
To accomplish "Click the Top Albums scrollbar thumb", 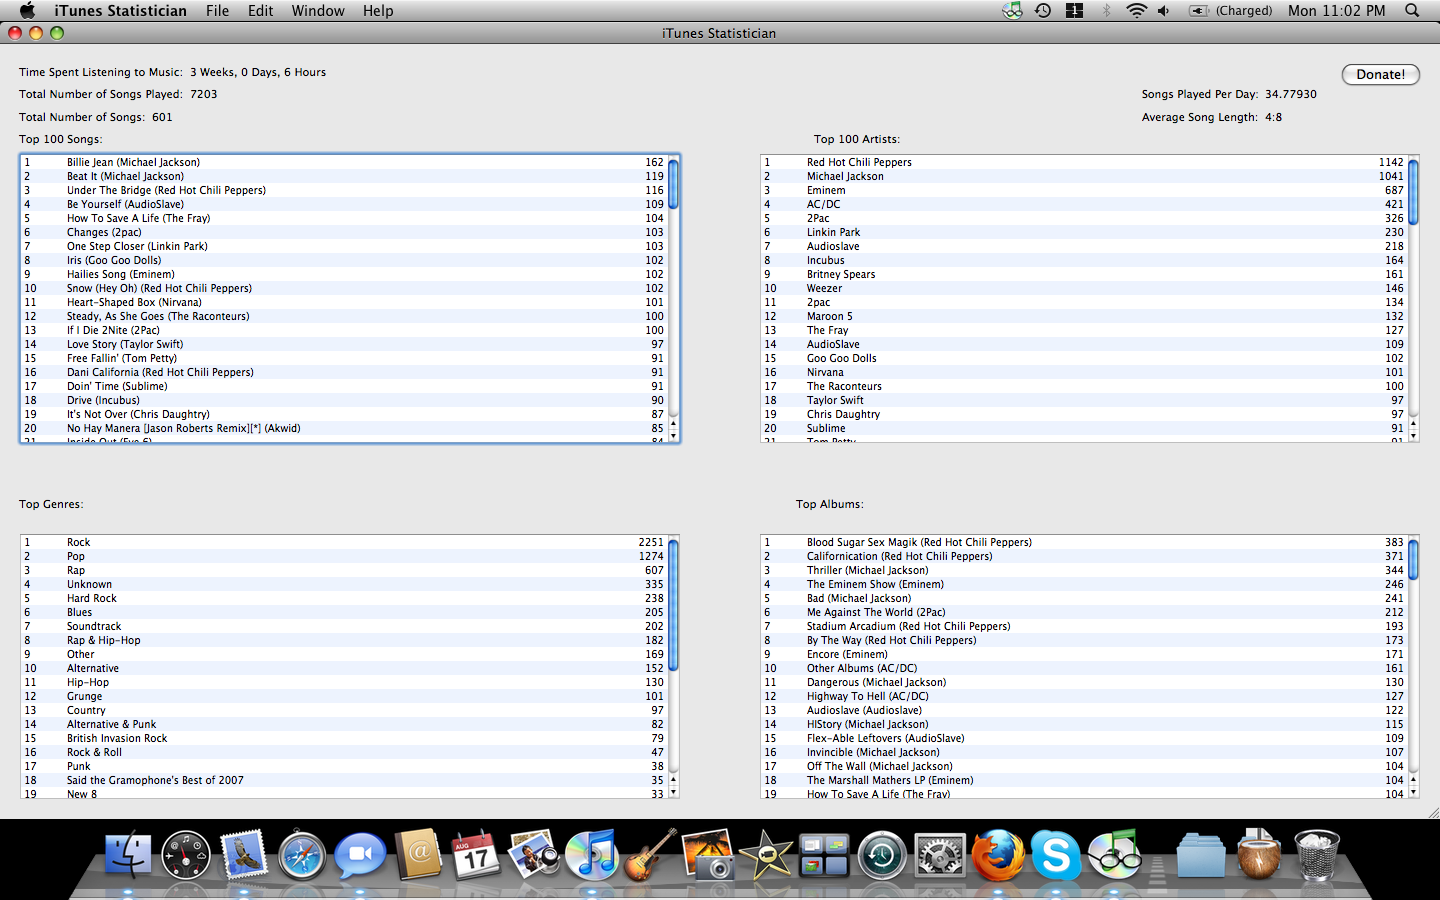I will (x=1414, y=558).
